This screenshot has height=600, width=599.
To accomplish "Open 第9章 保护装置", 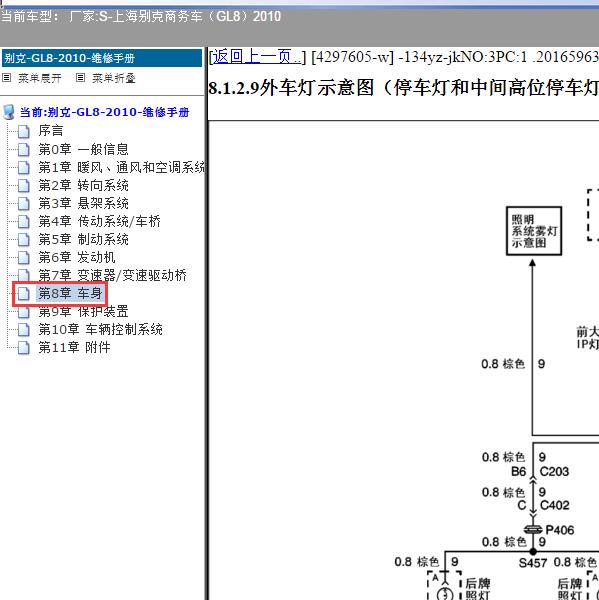I will pyautogui.click(x=83, y=311).
